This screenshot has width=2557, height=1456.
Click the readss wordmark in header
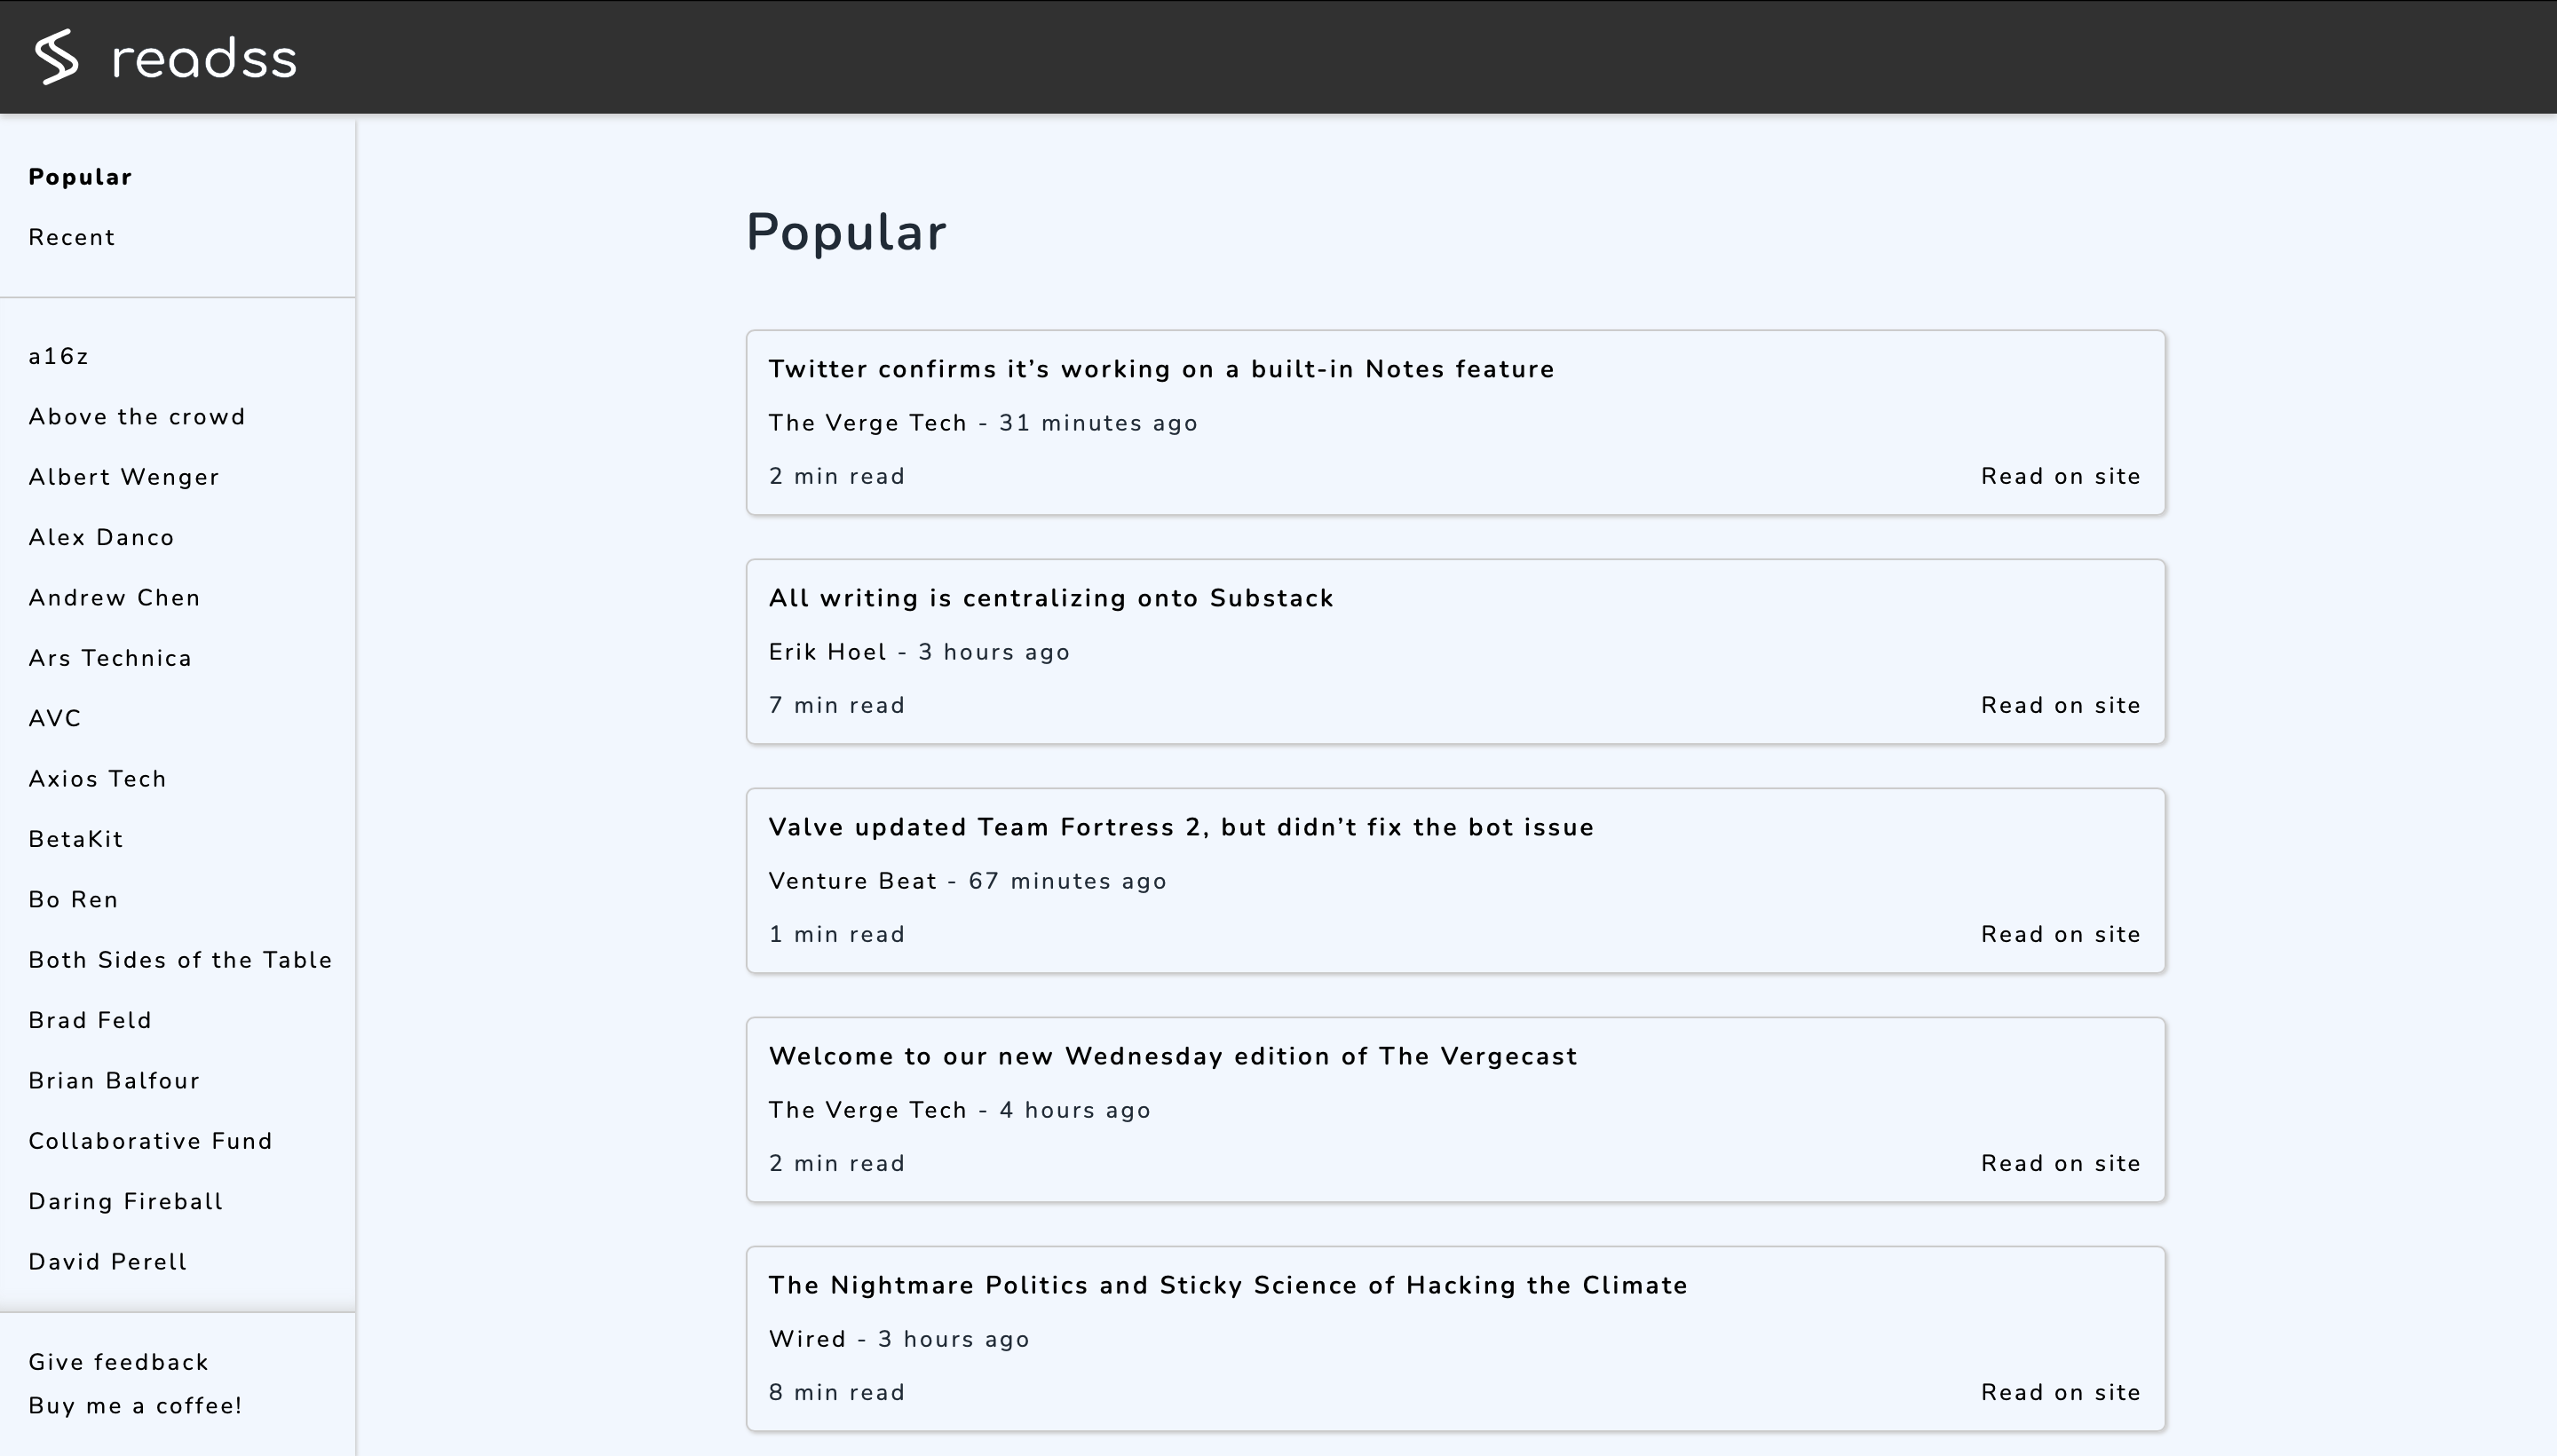pos(205,59)
